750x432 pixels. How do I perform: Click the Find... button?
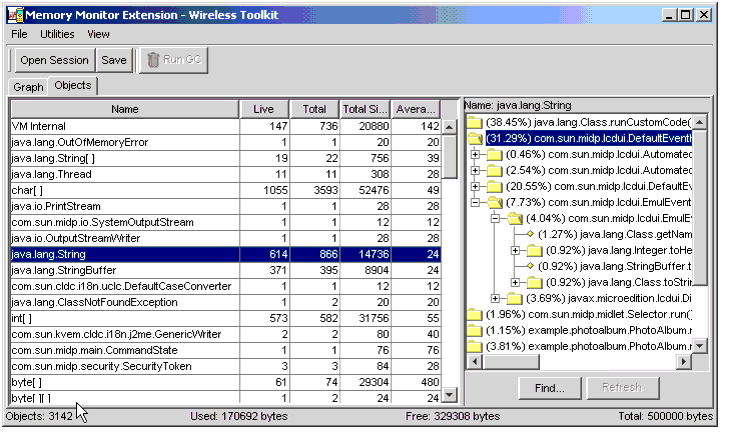[x=550, y=388]
